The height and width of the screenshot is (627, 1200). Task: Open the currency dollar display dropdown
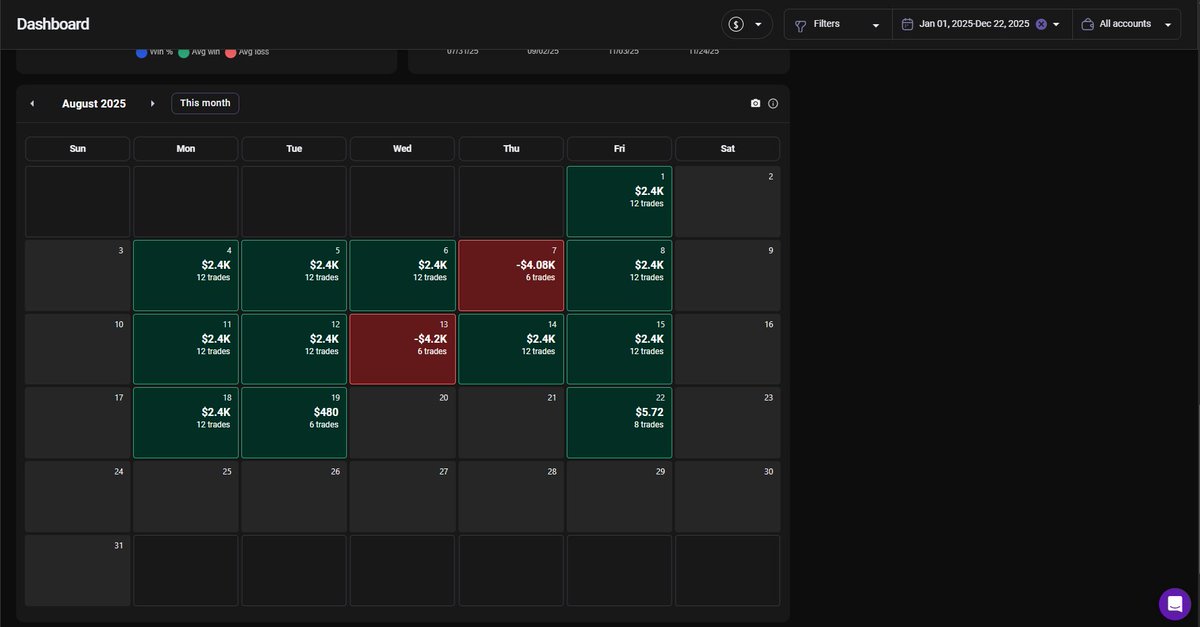746,24
